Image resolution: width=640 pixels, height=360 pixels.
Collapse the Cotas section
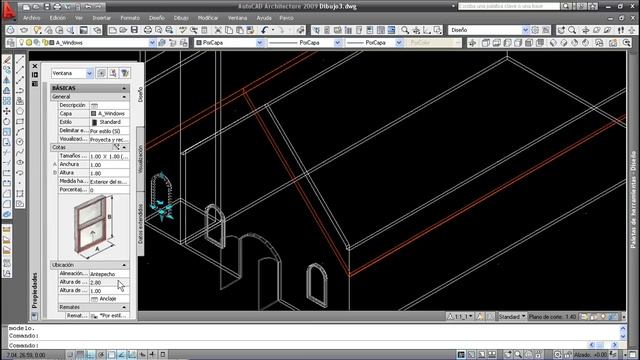click(124, 147)
